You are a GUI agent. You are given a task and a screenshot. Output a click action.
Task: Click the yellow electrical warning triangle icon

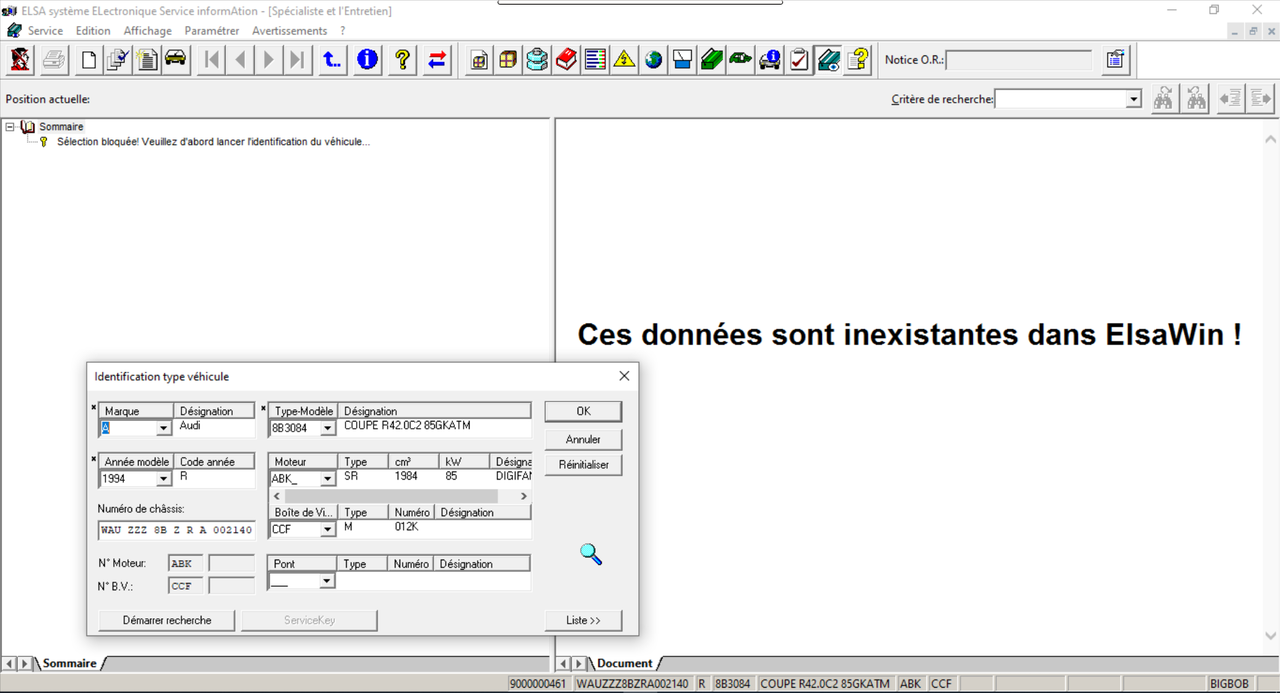pyautogui.click(x=624, y=60)
